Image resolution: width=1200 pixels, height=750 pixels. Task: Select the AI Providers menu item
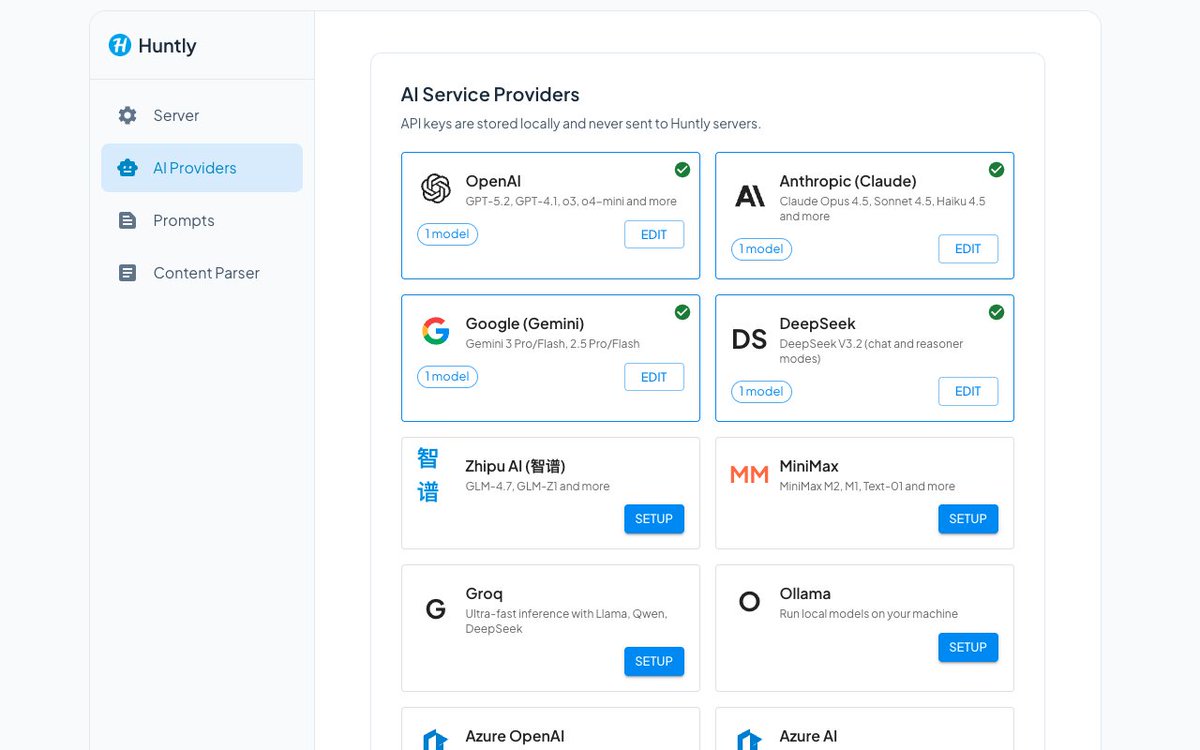point(202,168)
